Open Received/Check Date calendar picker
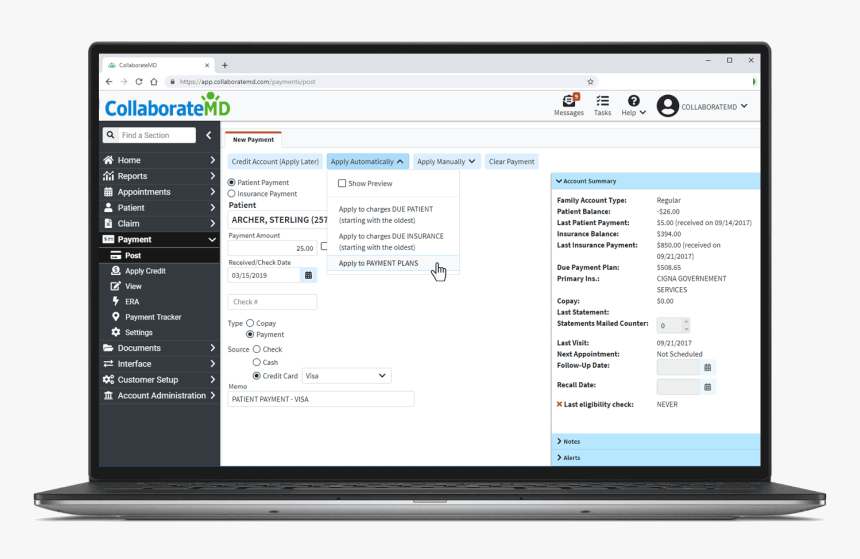860x559 pixels. click(x=308, y=275)
